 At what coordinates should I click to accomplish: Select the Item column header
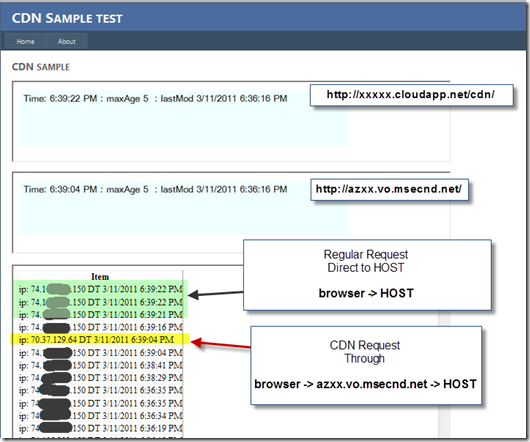pyautogui.click(x=100, y=277)
